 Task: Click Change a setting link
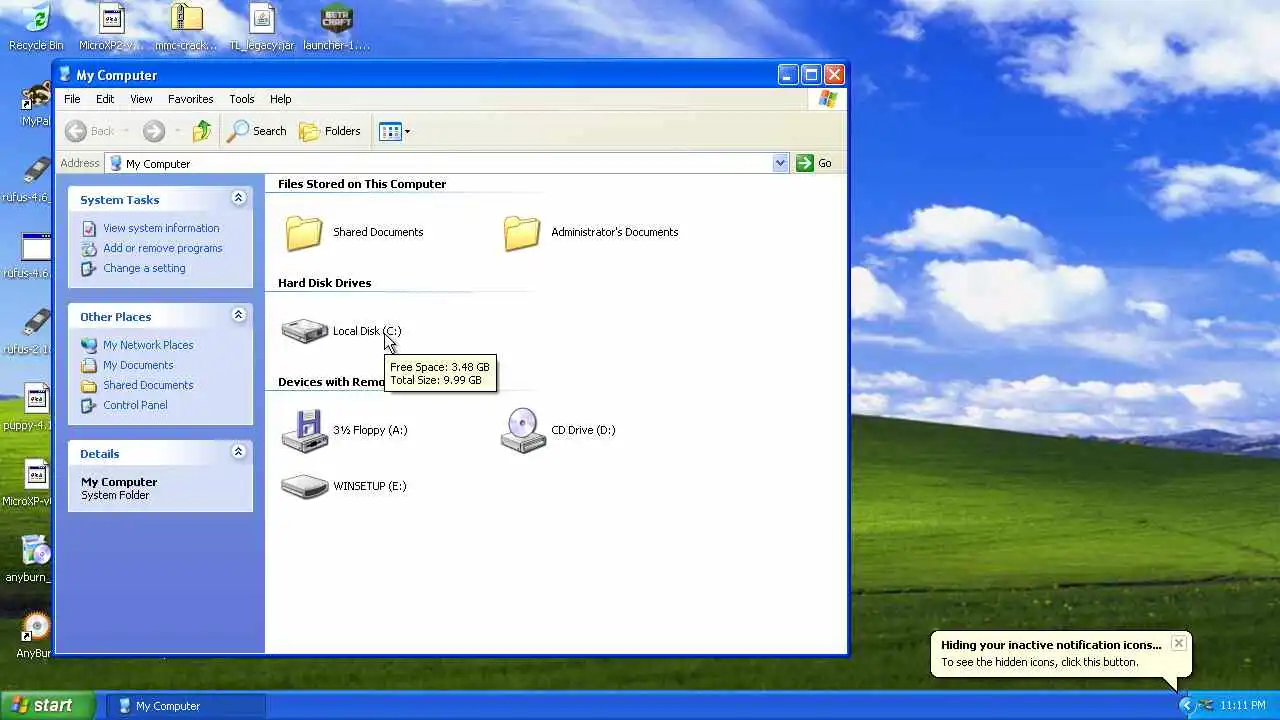pos(144,268)
